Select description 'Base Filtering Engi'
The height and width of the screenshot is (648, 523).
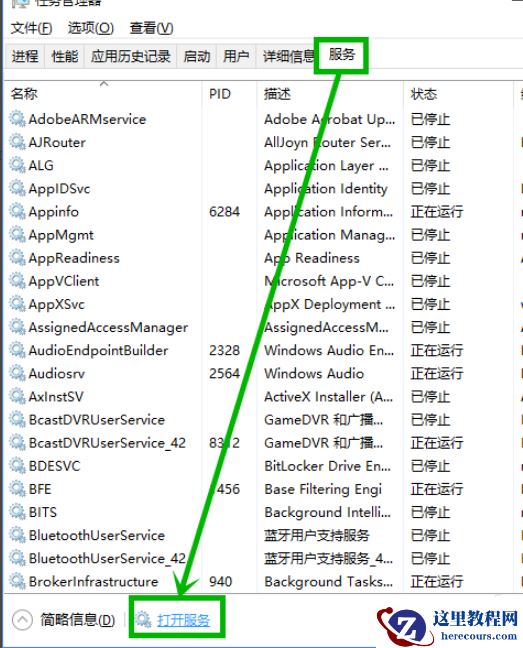click(x=323, y=489)
